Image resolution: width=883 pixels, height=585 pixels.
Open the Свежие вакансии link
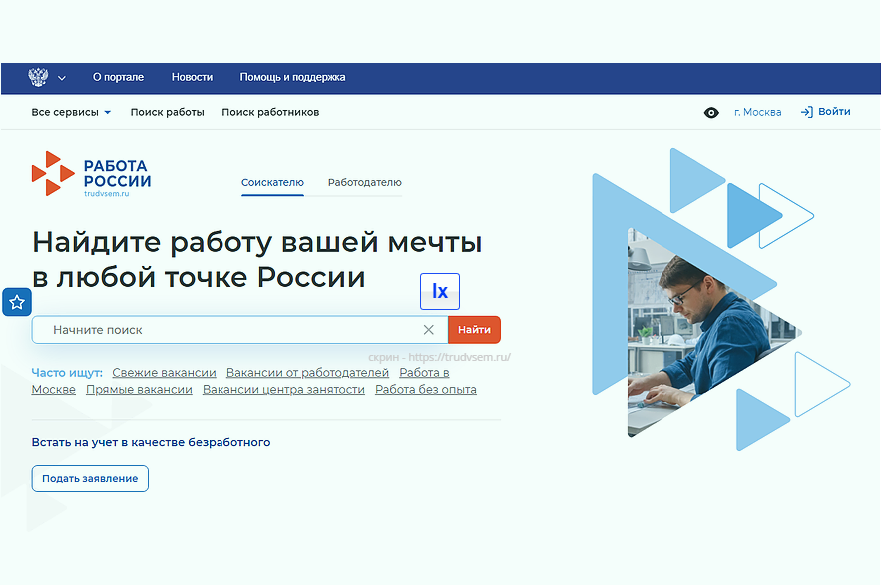(x=164, y=371)
